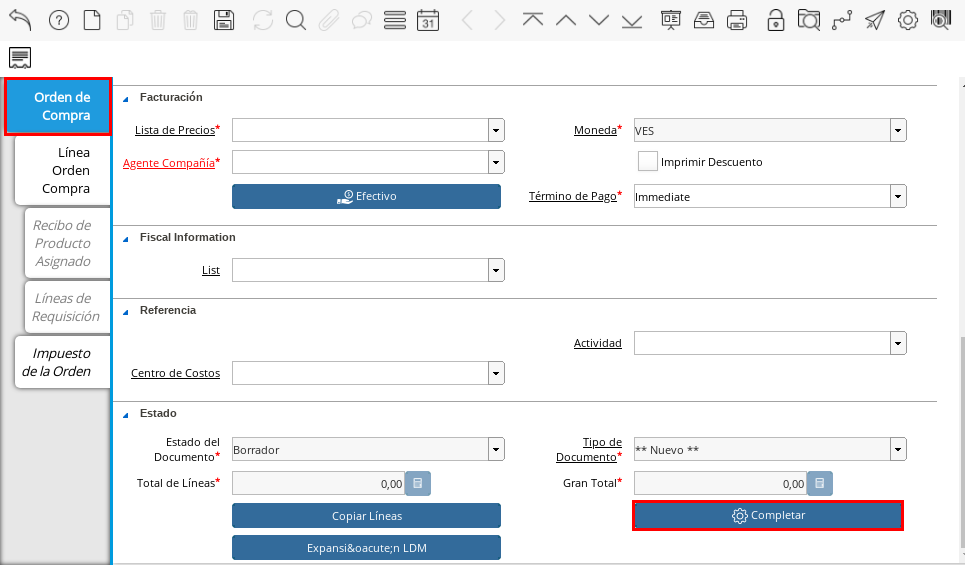
Task: Select the Orden de Compra tab
Action: (58, 107)
